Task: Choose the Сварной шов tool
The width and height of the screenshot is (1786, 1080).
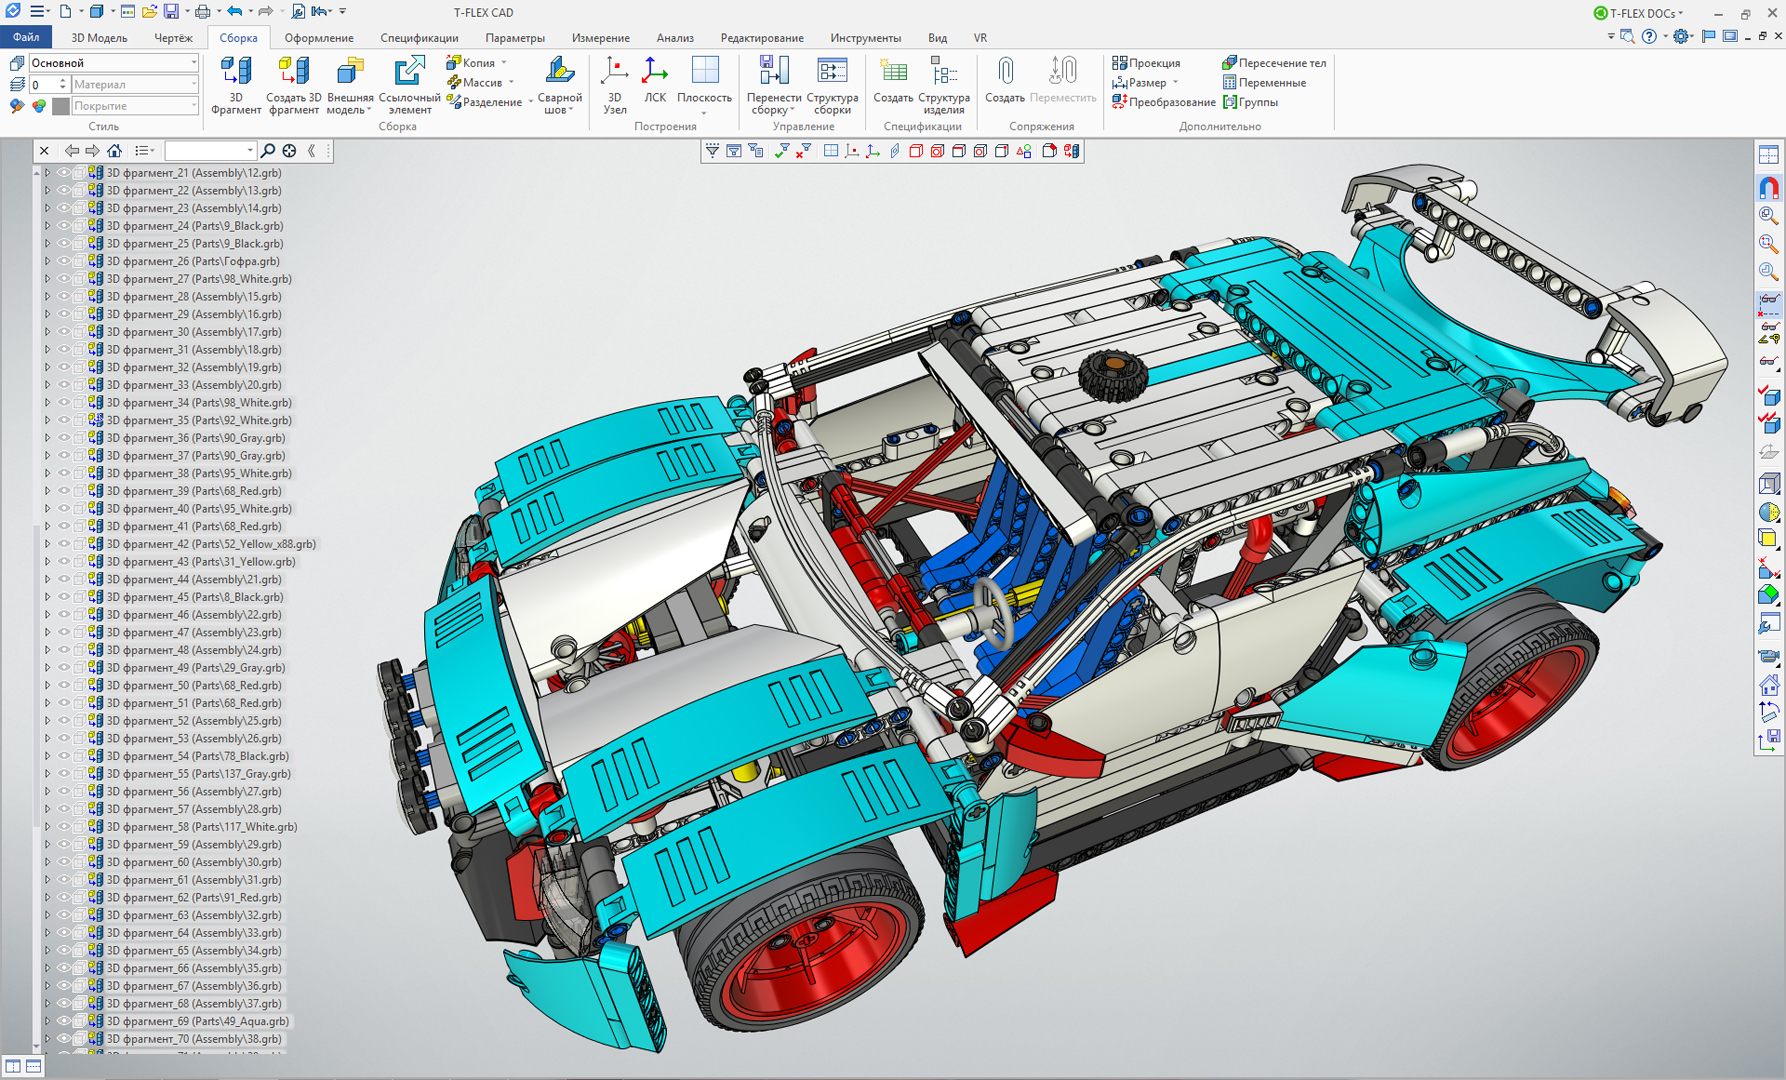Action: tap(559, 85)
